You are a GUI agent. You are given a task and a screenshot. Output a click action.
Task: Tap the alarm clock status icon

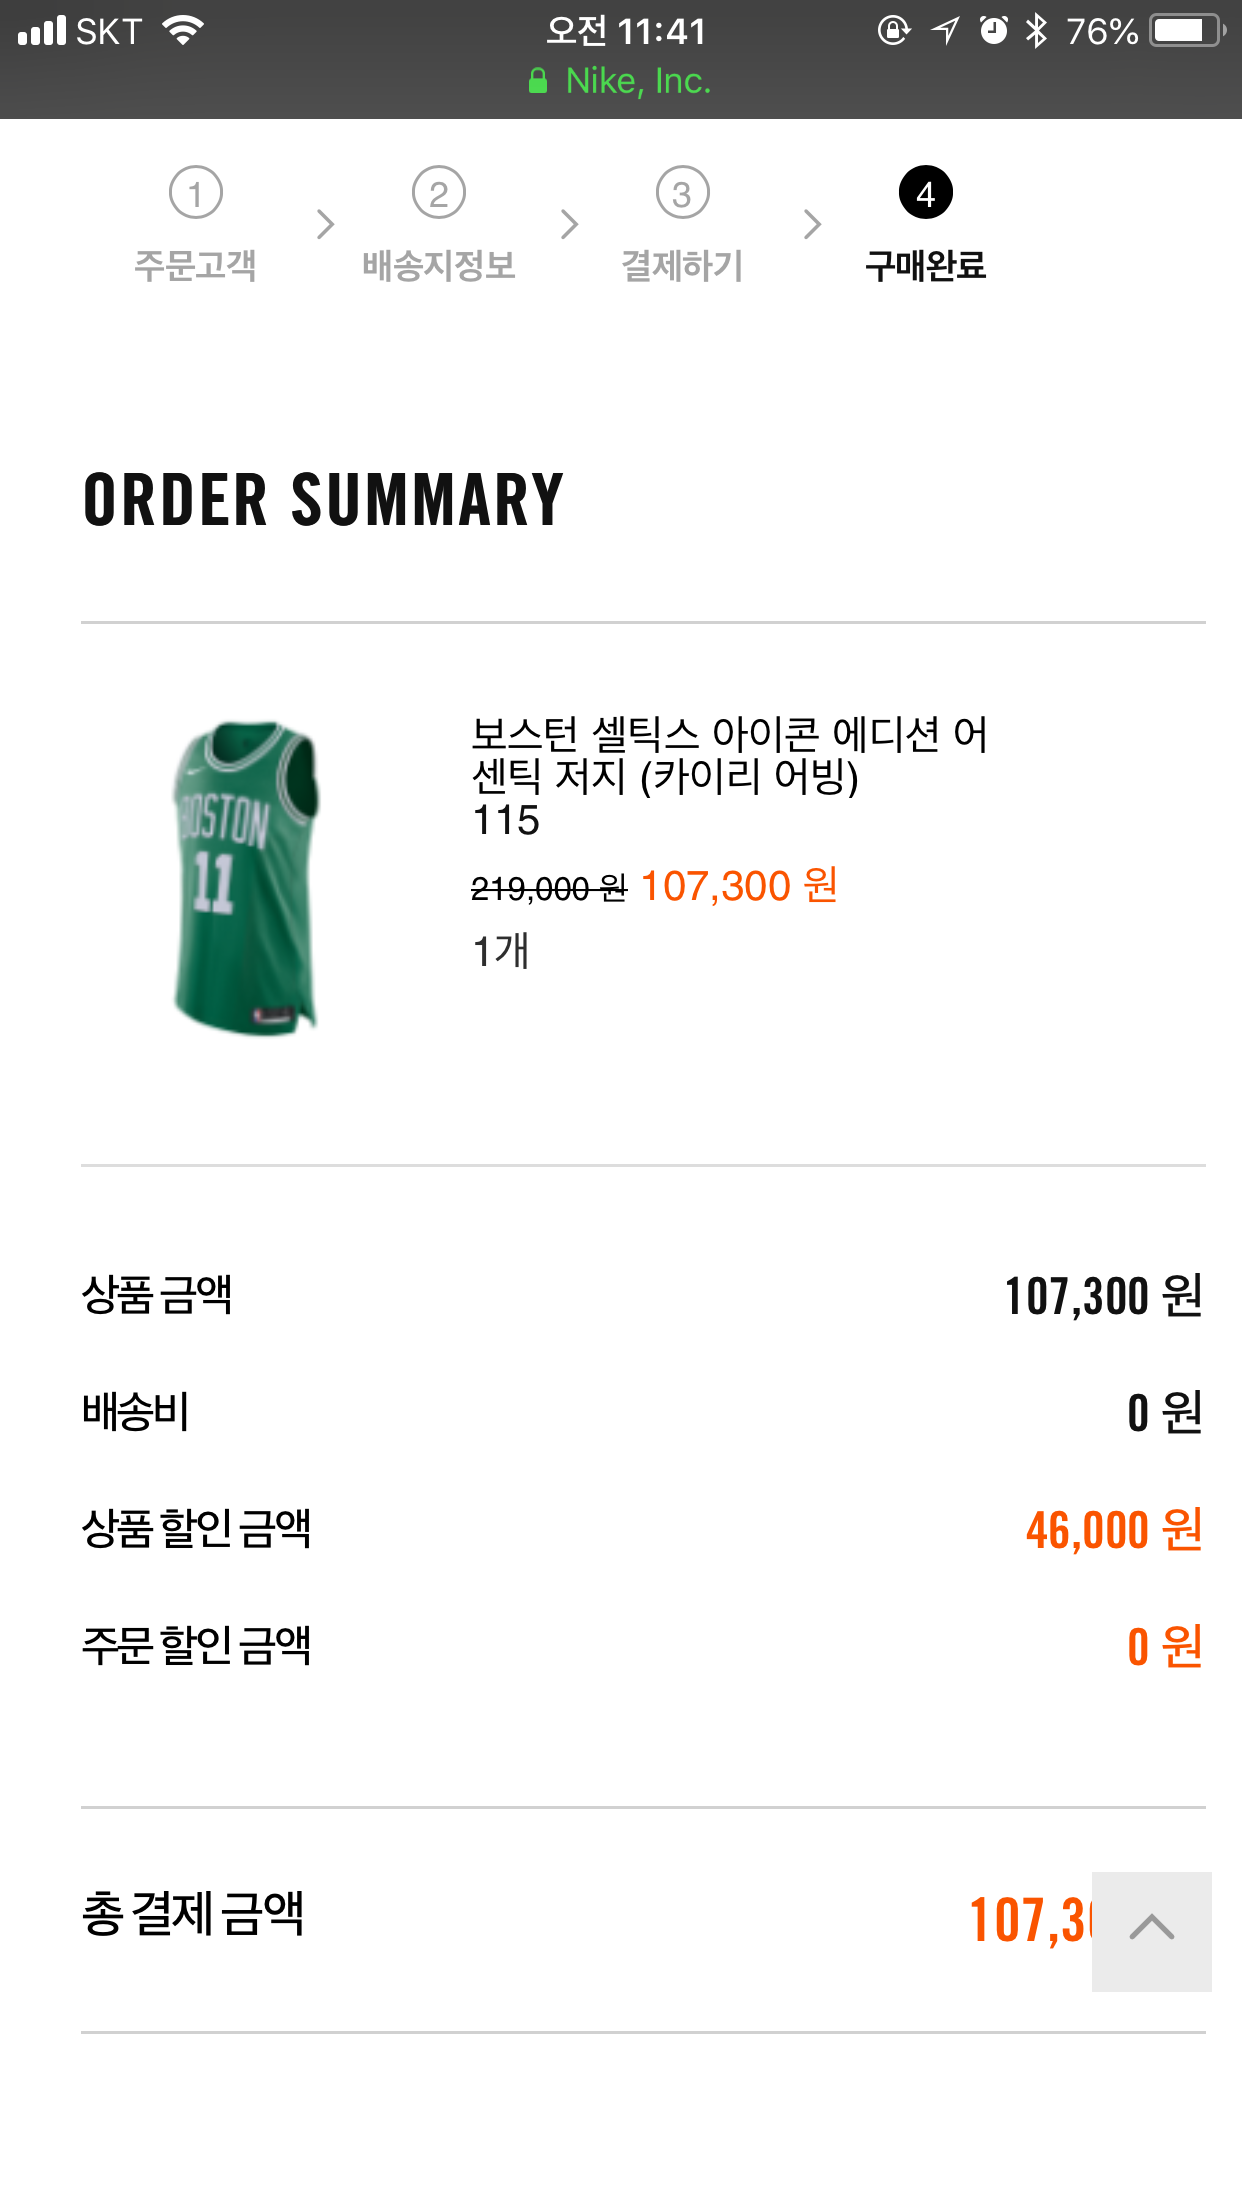[x=993, y=31]
